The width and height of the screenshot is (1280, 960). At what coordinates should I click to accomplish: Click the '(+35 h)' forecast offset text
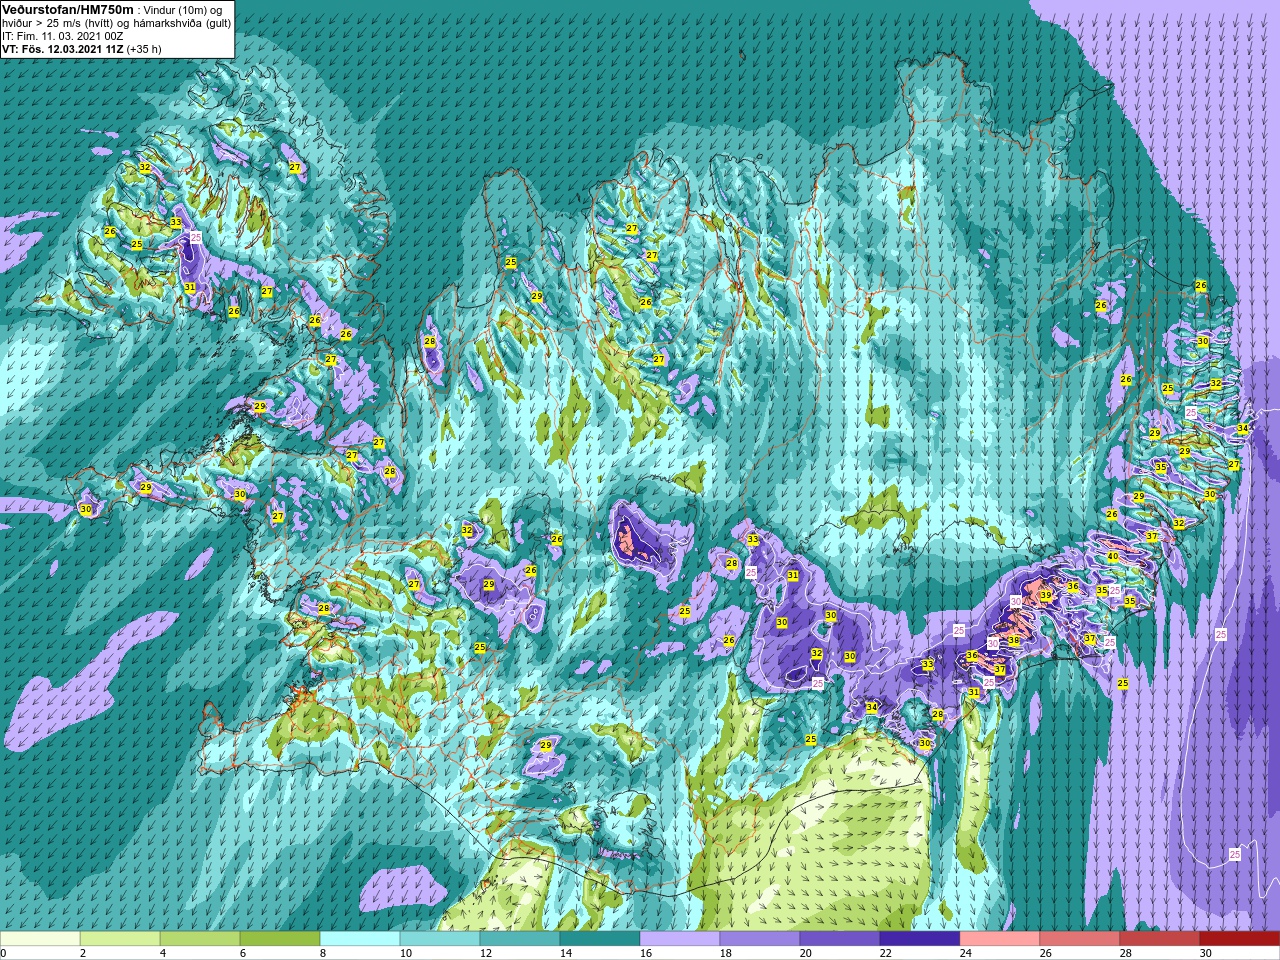(x=144, y=49)
